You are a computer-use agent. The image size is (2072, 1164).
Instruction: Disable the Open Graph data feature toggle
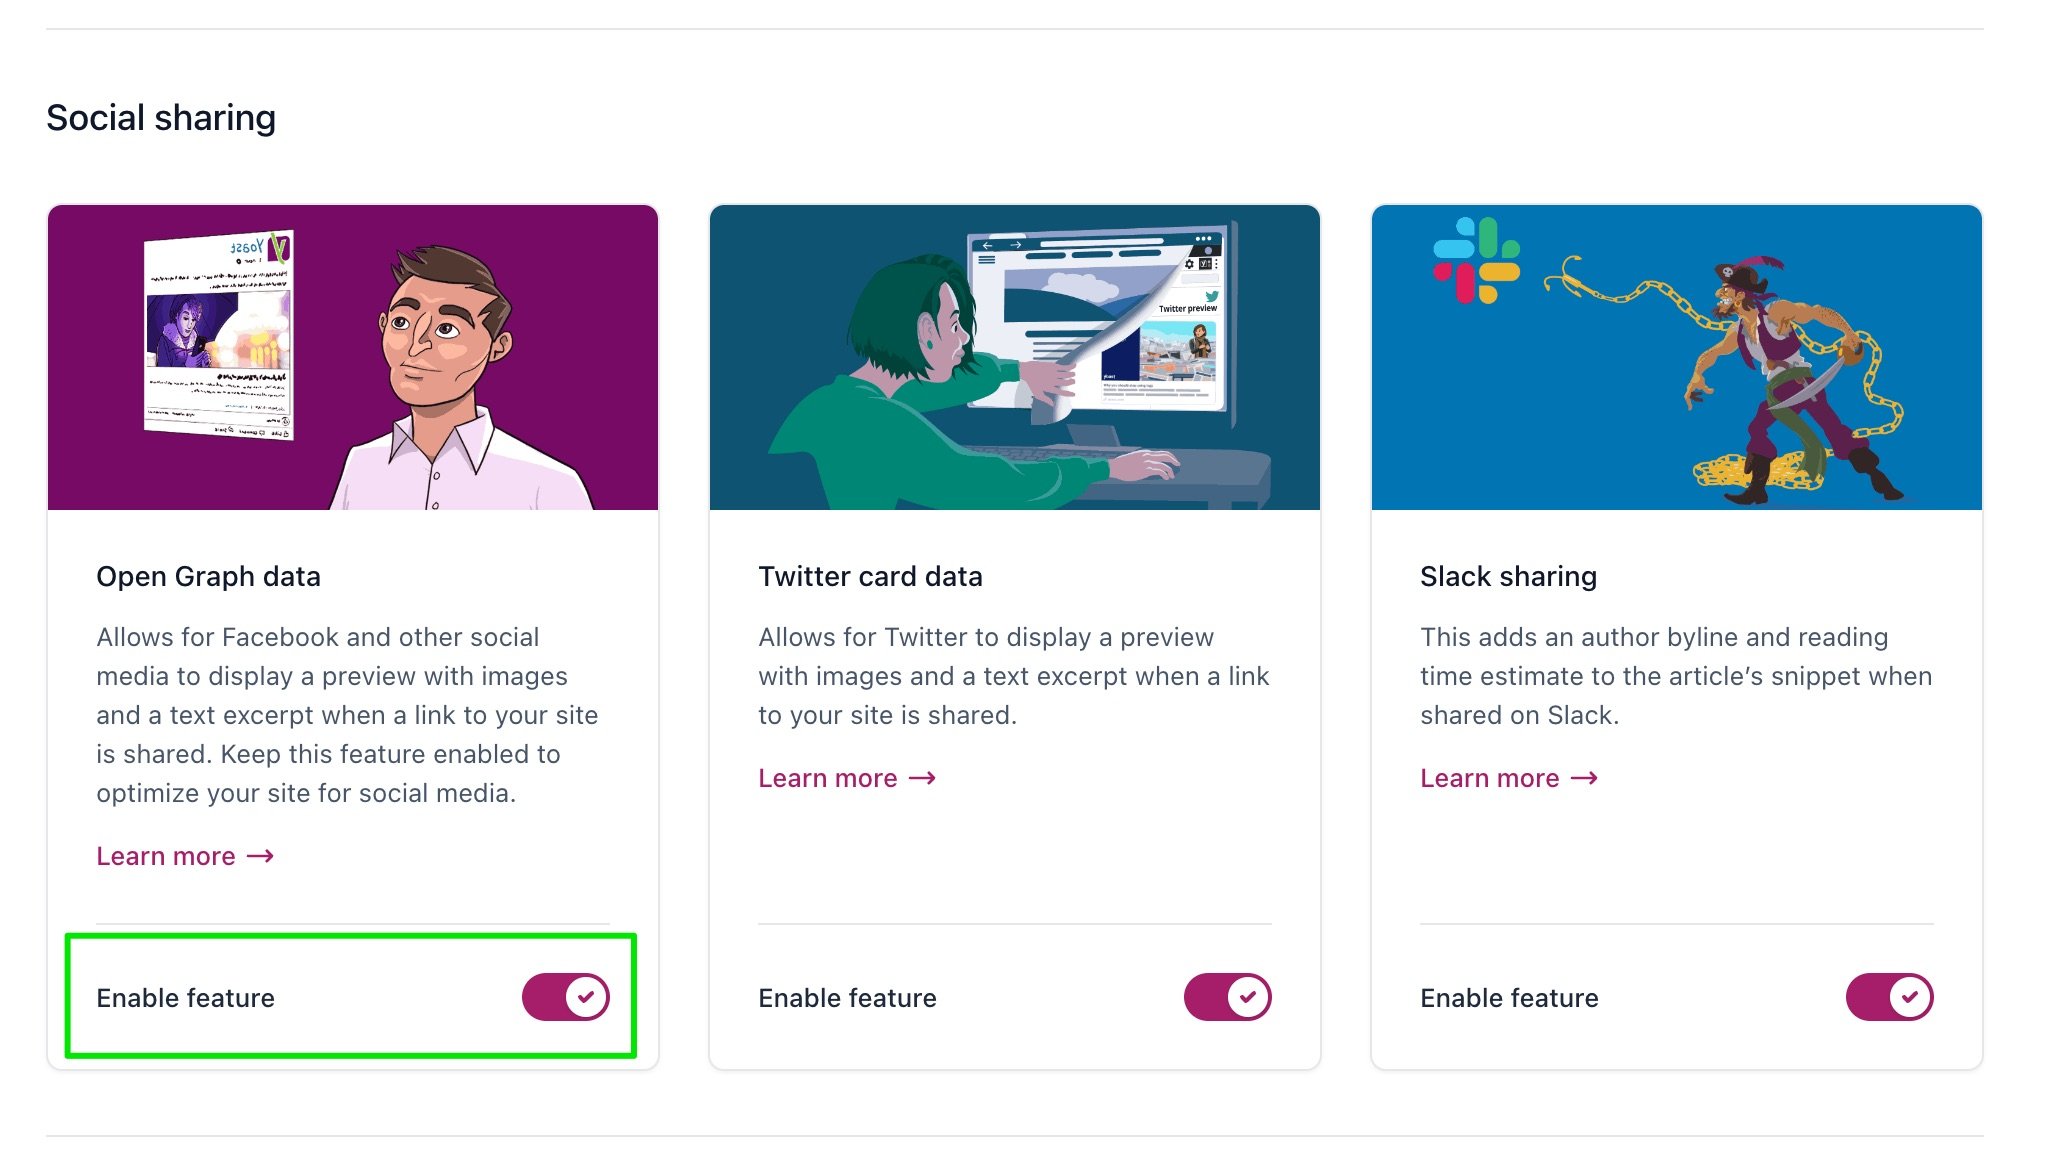tap(565, 996)
